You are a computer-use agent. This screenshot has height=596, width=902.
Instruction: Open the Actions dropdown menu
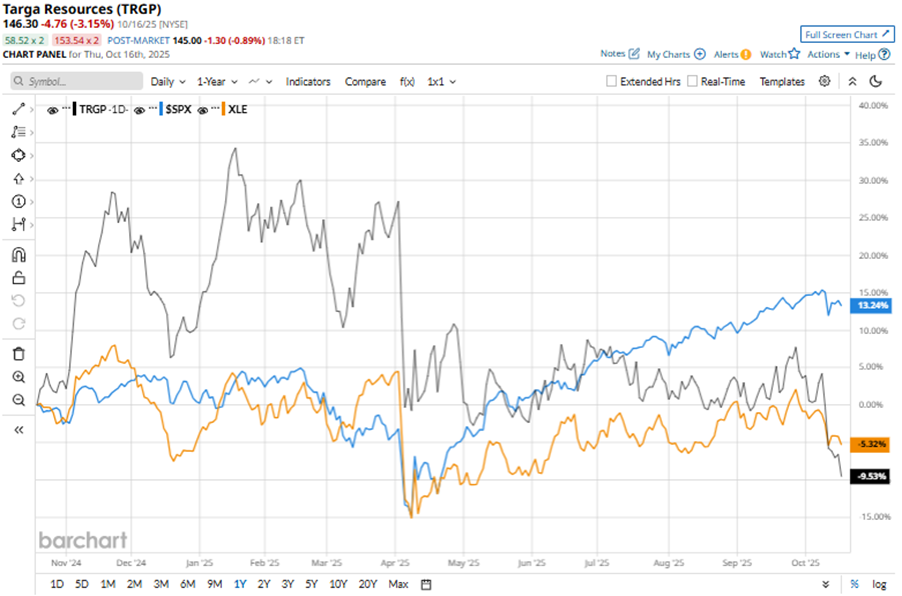pos(828,54)
